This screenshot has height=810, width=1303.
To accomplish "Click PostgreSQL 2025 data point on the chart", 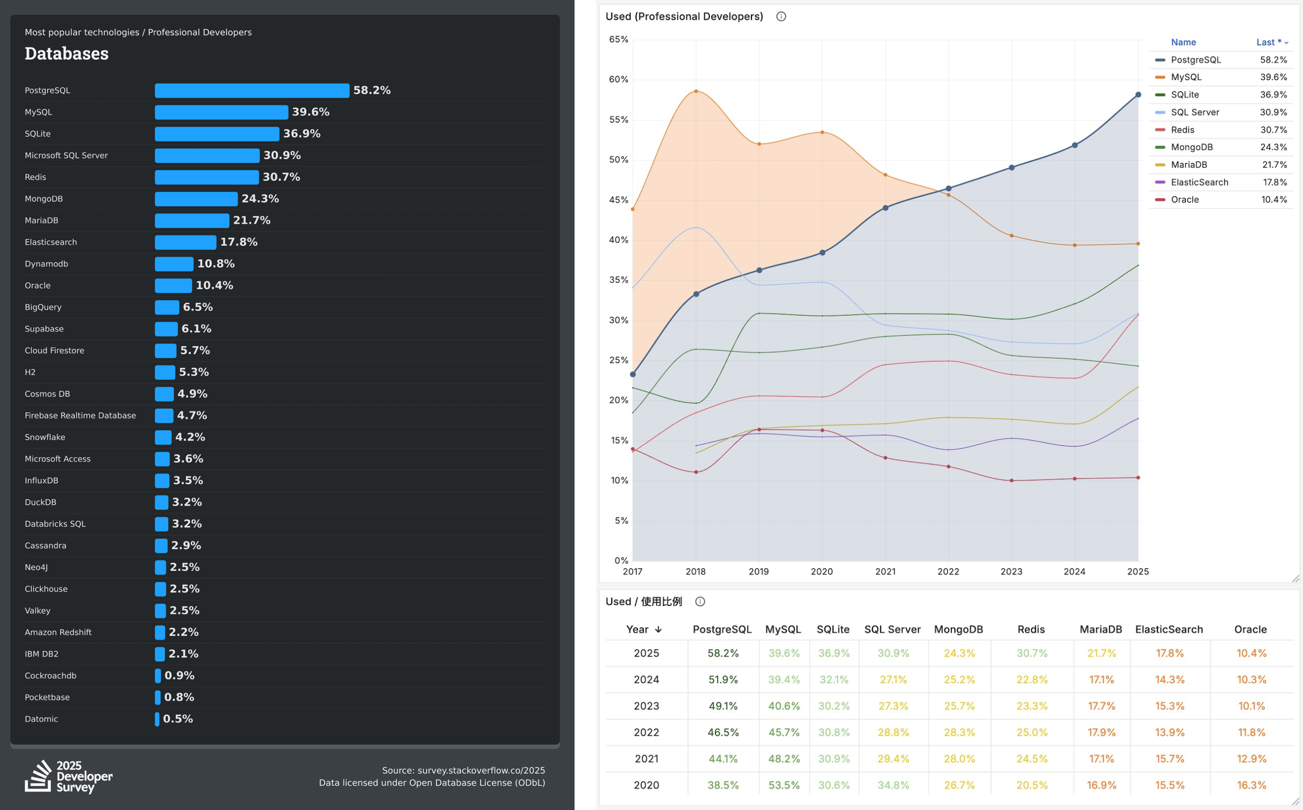I will 1138,95.
